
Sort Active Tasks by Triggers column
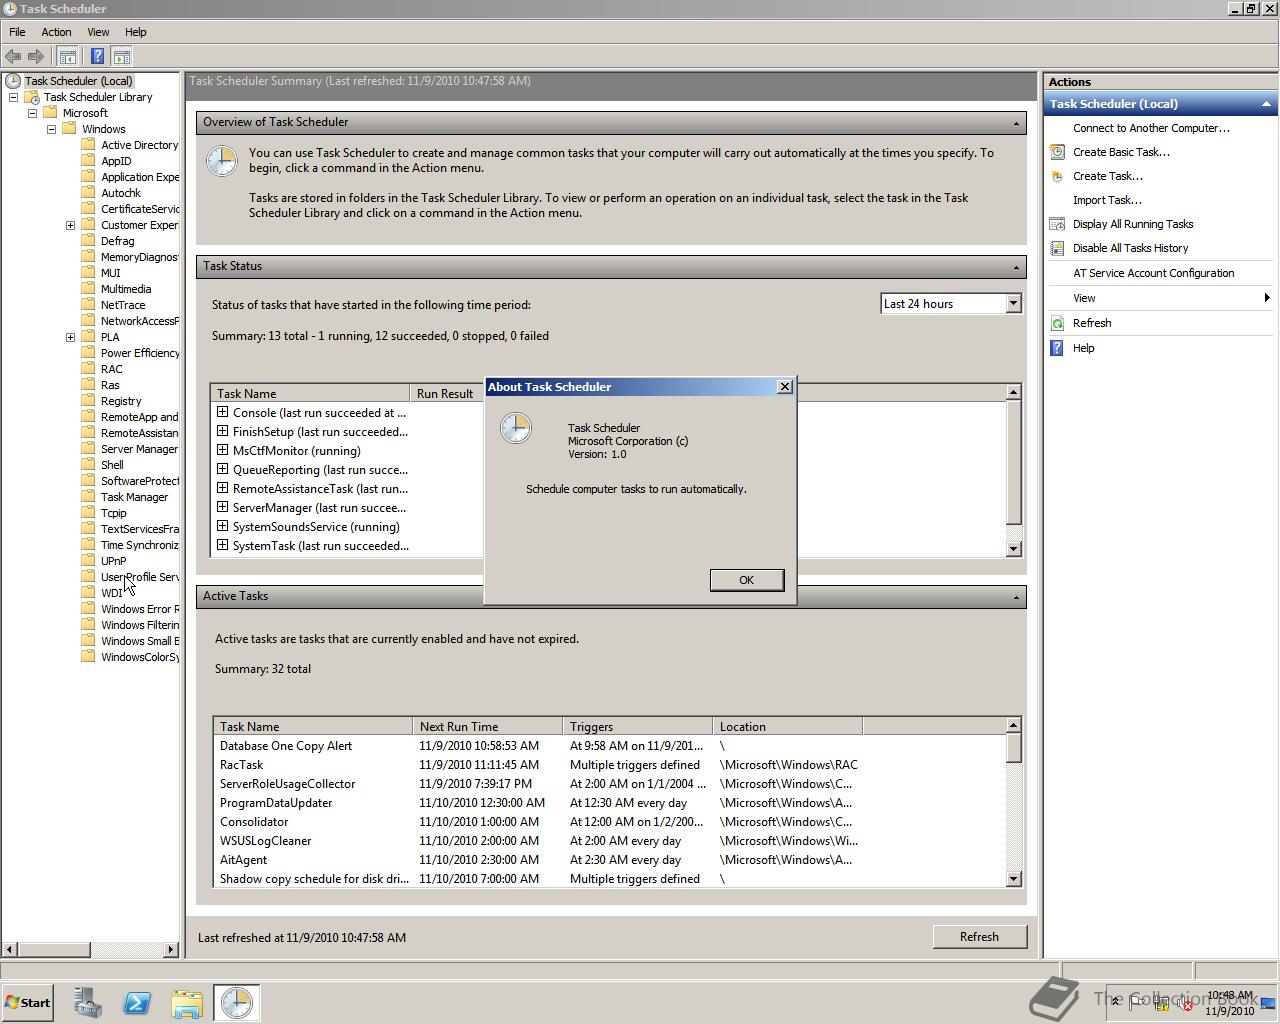(638, 727)
